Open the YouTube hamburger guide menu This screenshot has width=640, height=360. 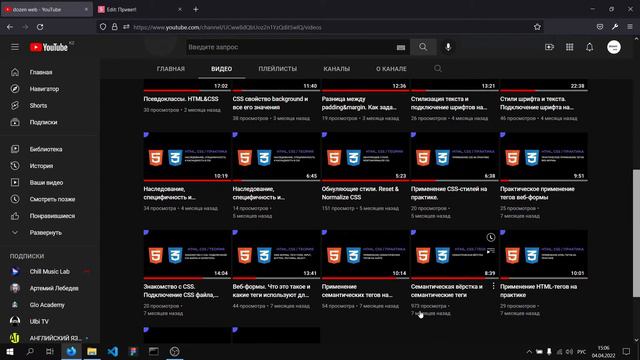pyautogui.click(x=15, y=47)
